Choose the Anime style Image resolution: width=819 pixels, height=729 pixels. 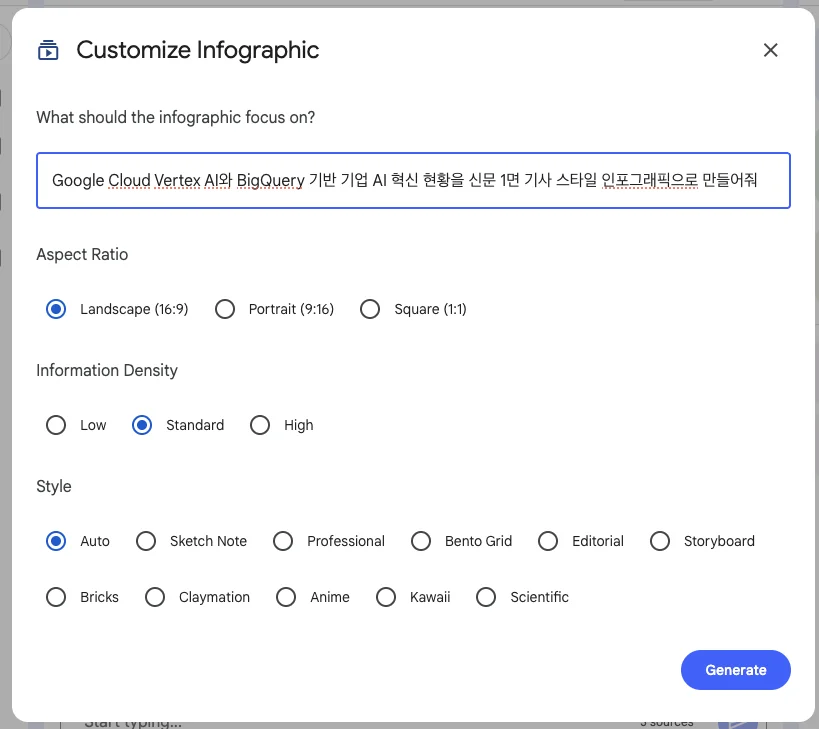[x=286, y=597]
